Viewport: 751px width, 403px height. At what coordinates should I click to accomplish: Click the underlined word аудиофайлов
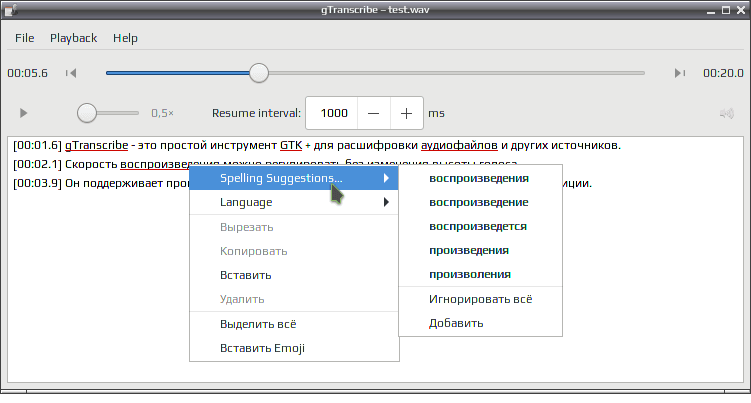459,145
